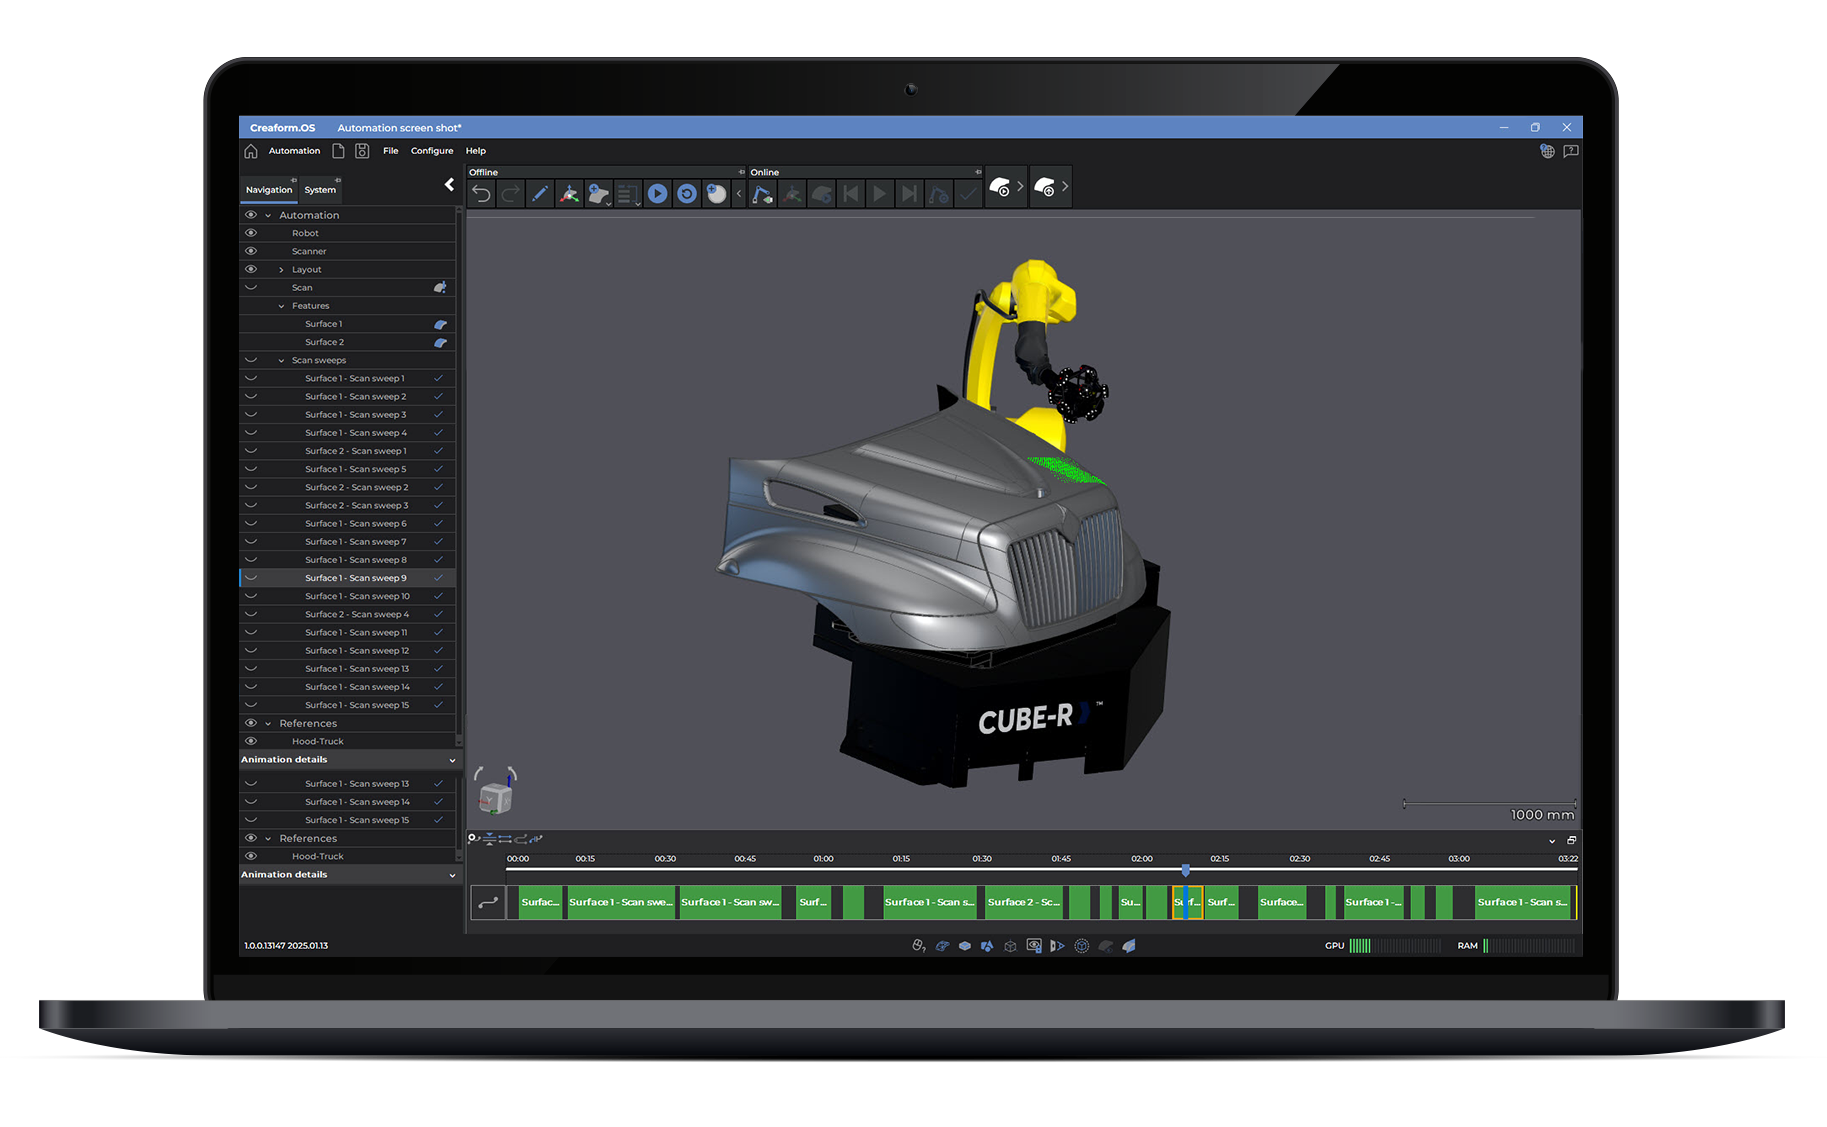1827x1127 pixels.
Task: Select Surface 2 feature in the tree
Action: tap(348, 342)
